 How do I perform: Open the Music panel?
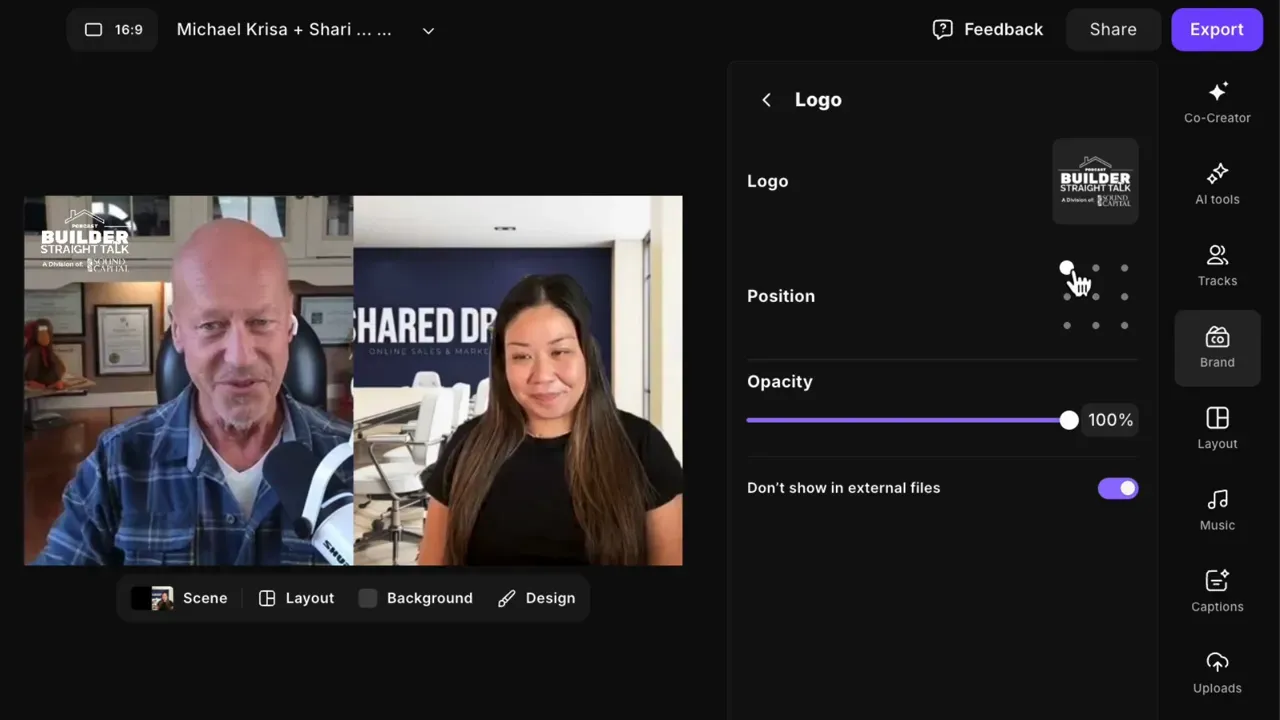[1217, 510]
